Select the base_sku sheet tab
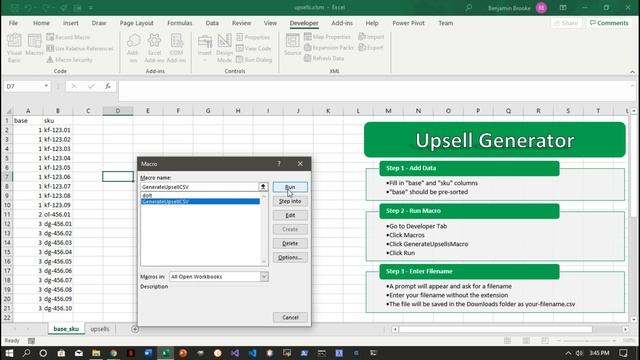 66,329
